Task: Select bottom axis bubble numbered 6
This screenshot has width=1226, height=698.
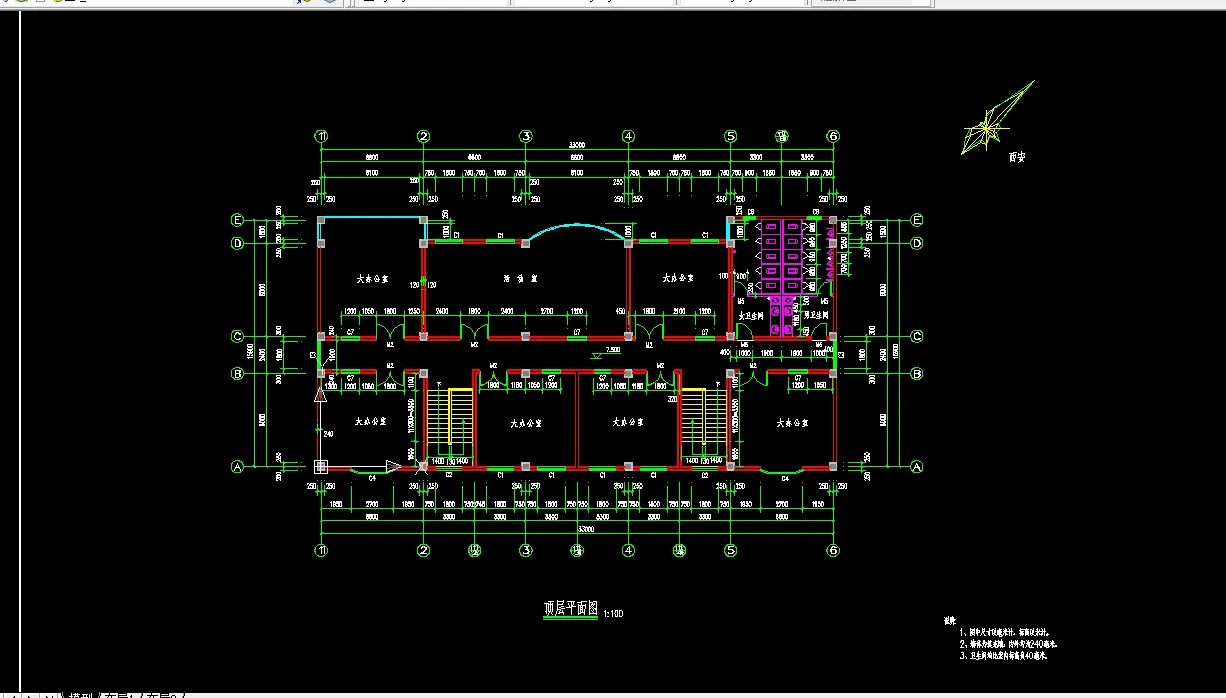Action: tap(832, 550)
